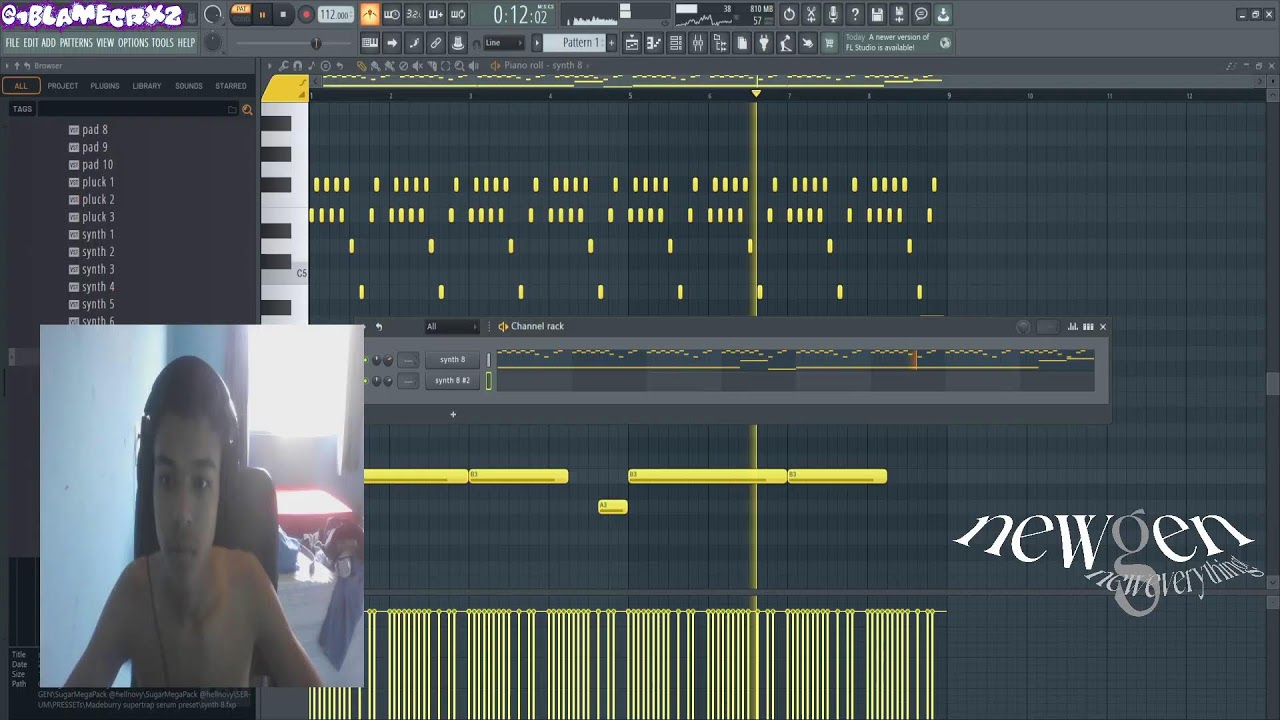Image resolution: width=1280 pixels, height=720 pixels.
Task: Click the one-click audio recording microphone
Action: point(833,15)
